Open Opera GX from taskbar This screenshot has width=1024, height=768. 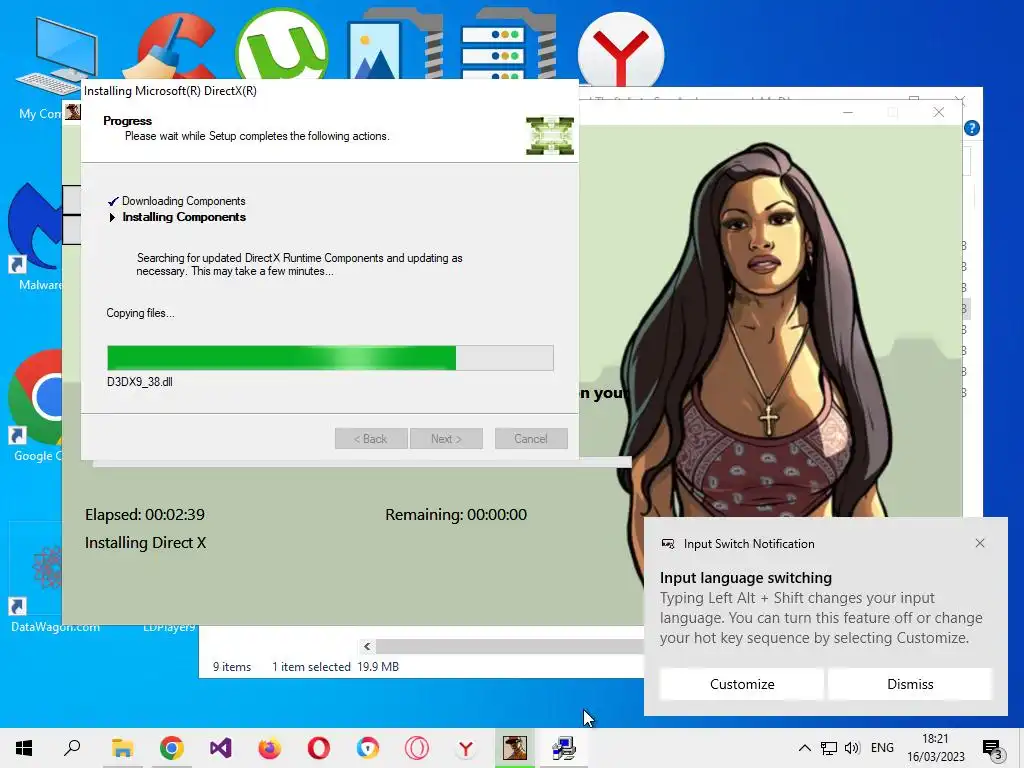coord(417,748)
